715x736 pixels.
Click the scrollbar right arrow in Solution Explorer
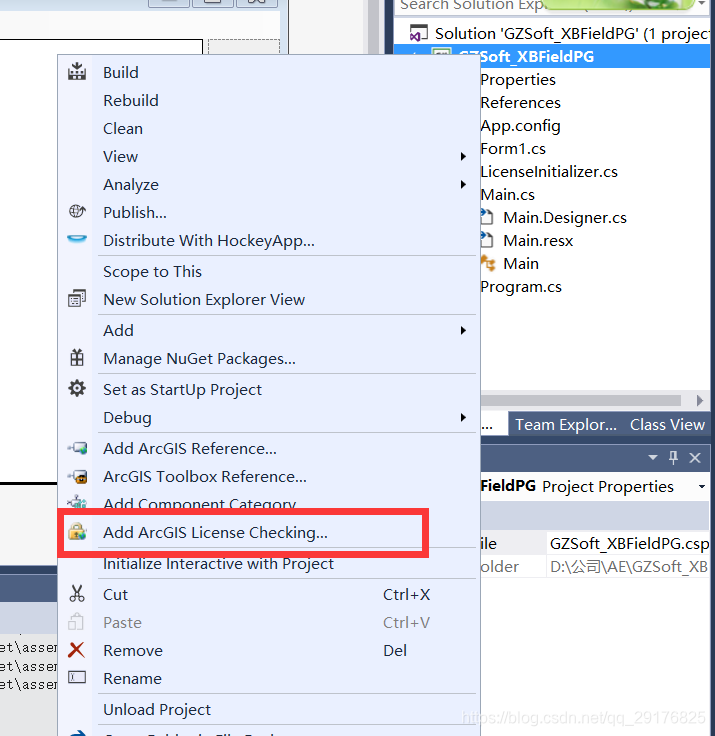(700, 400)
